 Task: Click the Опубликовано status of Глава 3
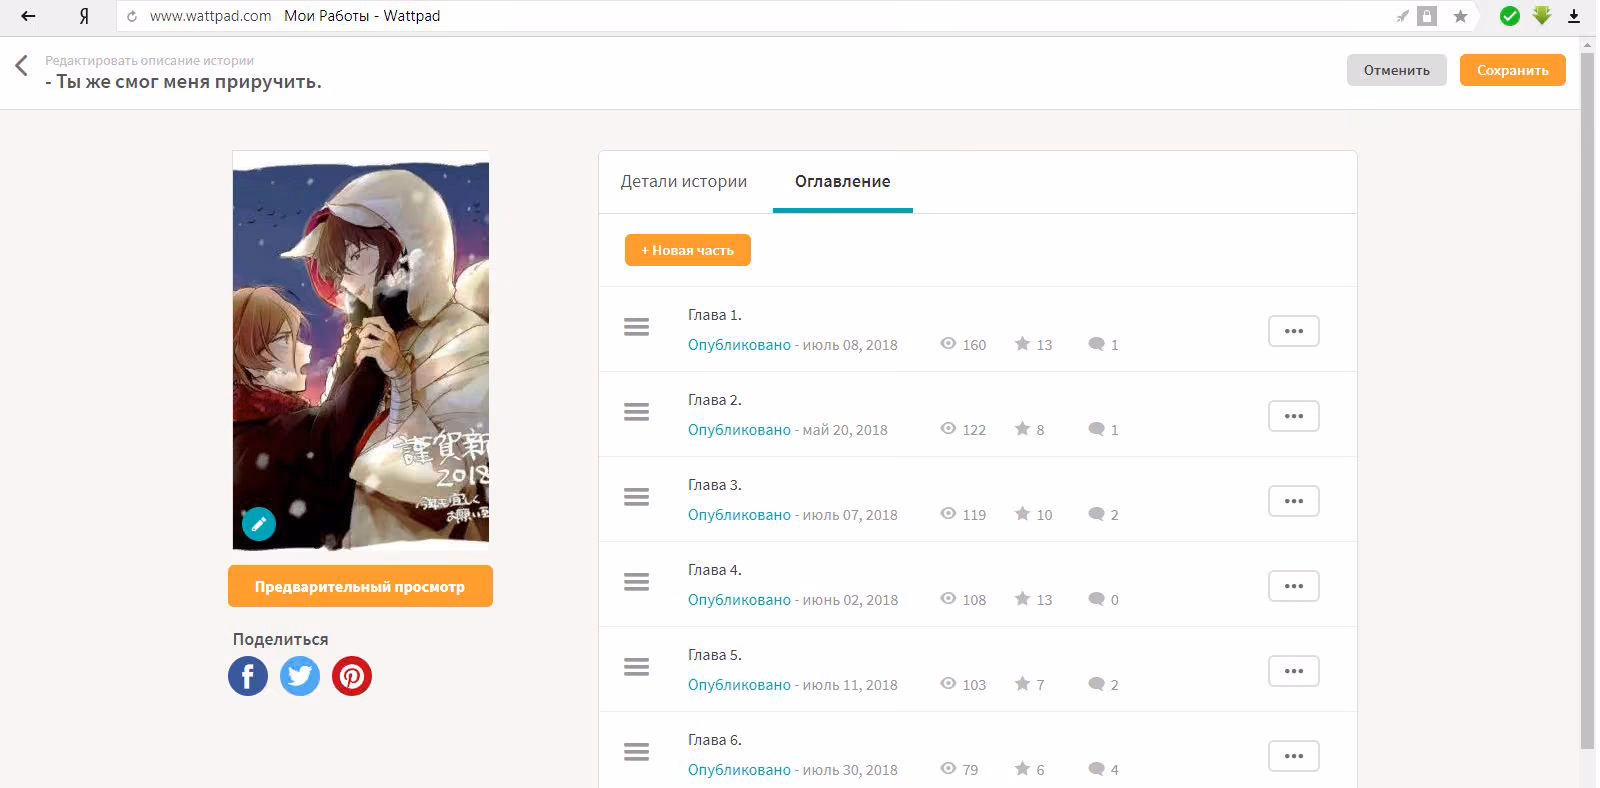739,515
